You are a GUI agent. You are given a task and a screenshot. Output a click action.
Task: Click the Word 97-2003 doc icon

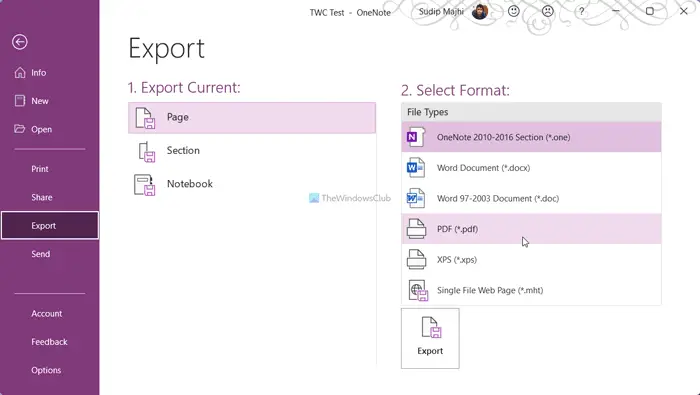pyautogui.click(x=416, y=198)
